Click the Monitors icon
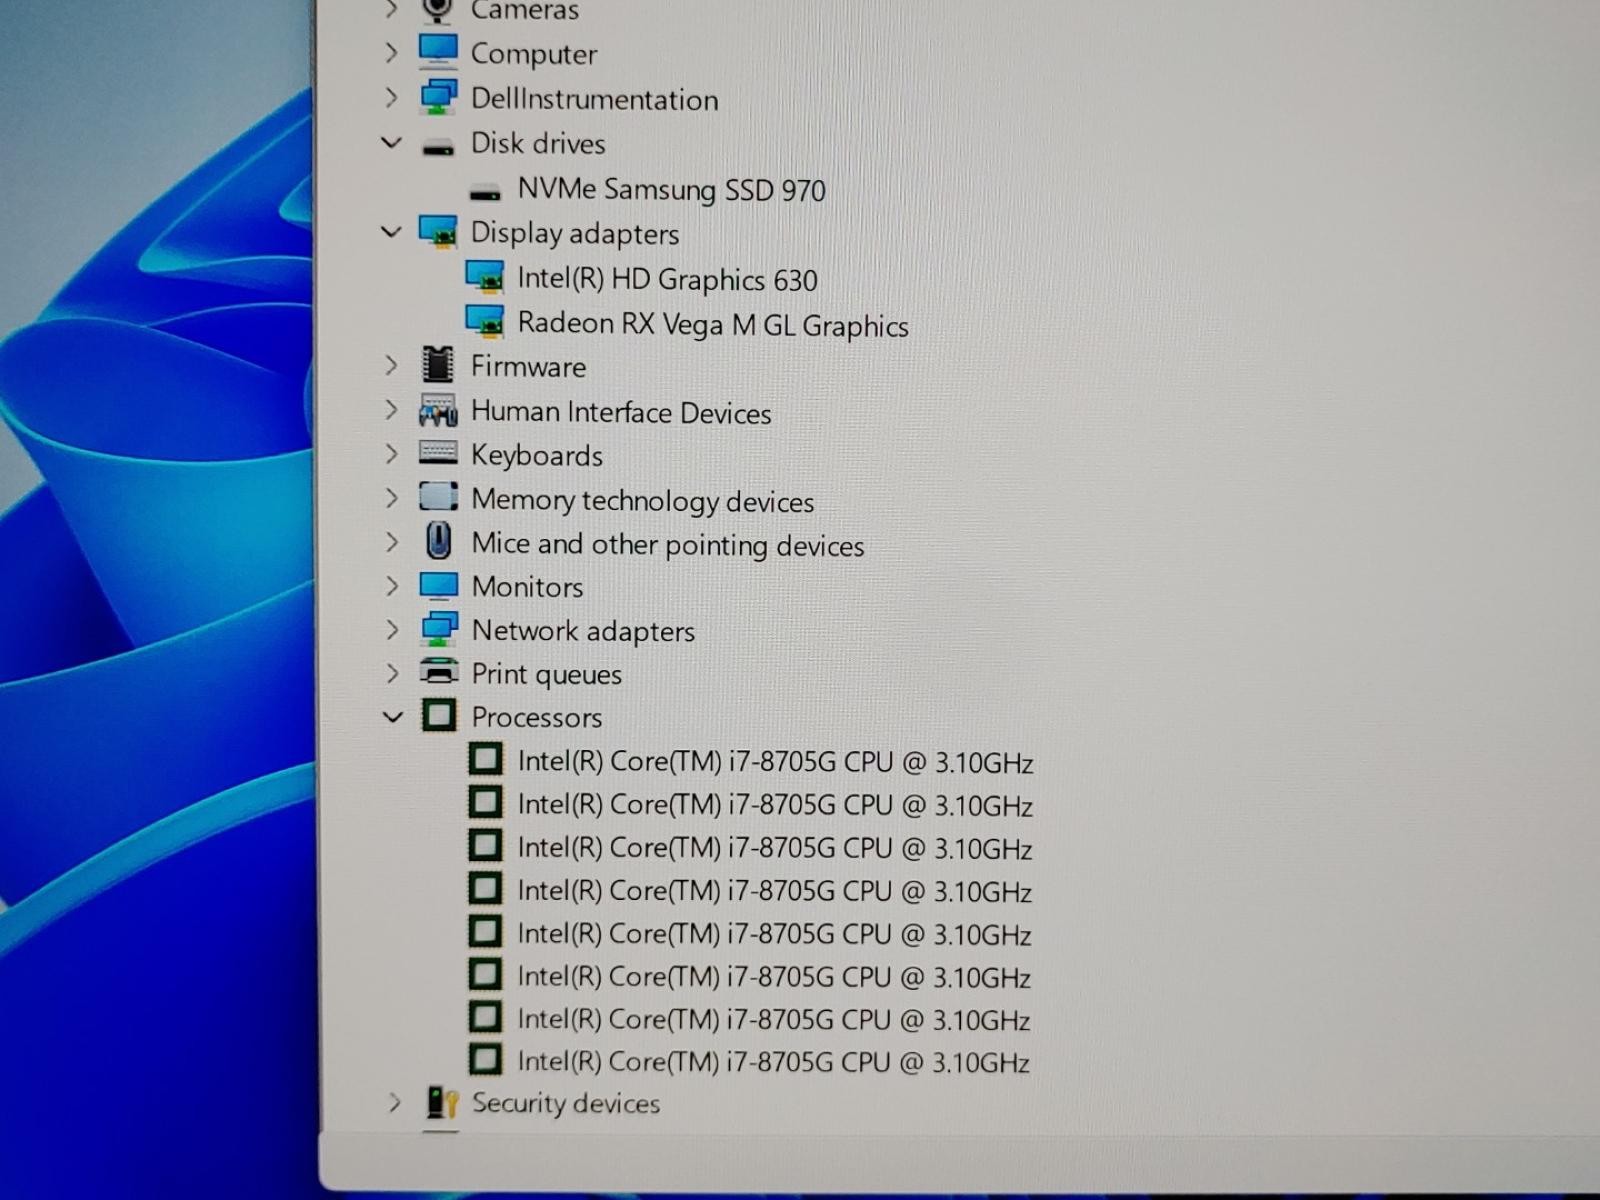Viewport: 1600px width, 1200px height. point(438,585)
